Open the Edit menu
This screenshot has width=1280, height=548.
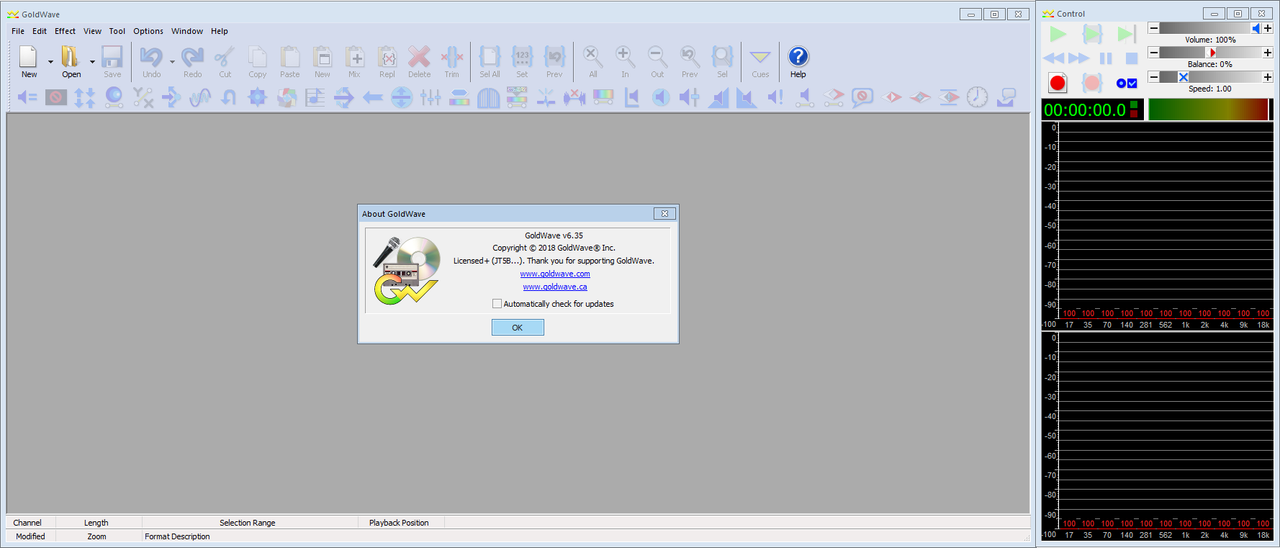39,31
